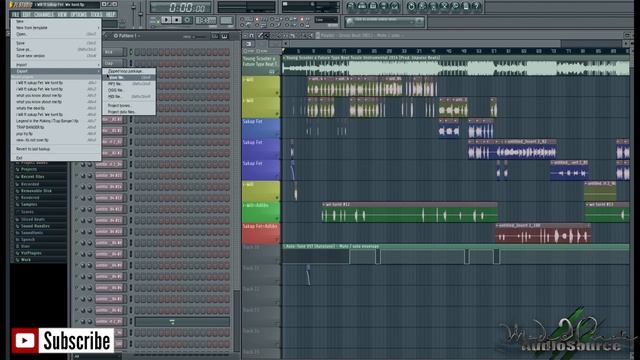Click the online news hint bar
Image resolution: width=640 pixels, height=360 pixels.
click(x=384, y=21)
